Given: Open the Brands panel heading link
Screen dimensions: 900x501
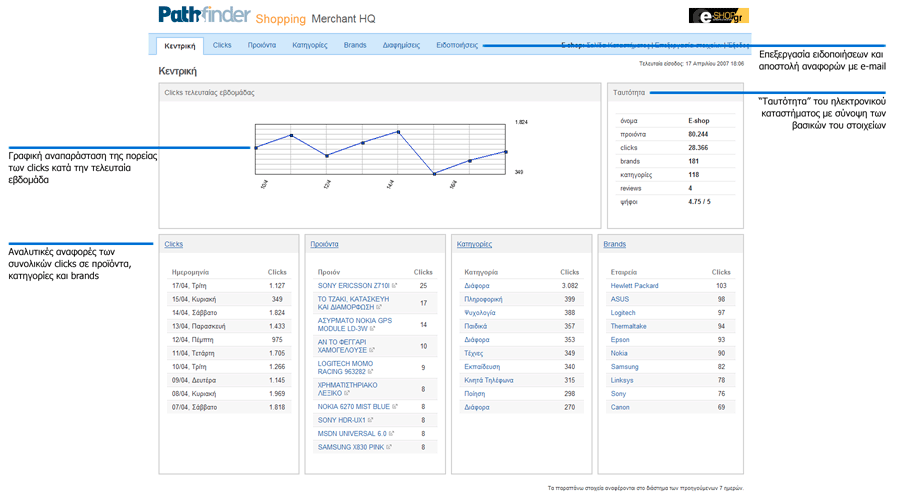Looking at the screenshot, I should coord(614,244).
